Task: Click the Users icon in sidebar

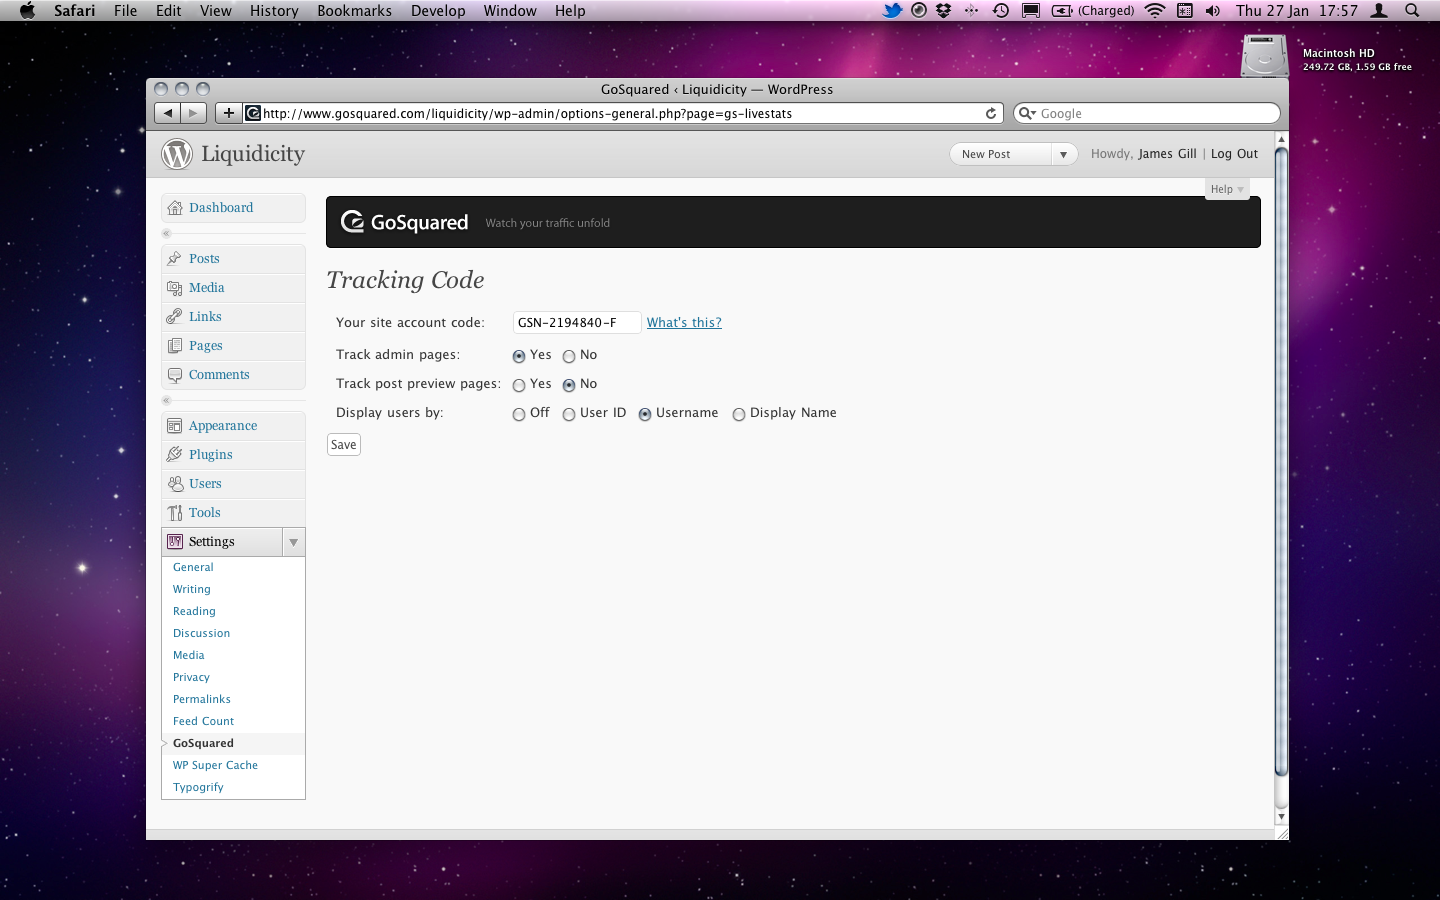Action: tap(175, 484)
